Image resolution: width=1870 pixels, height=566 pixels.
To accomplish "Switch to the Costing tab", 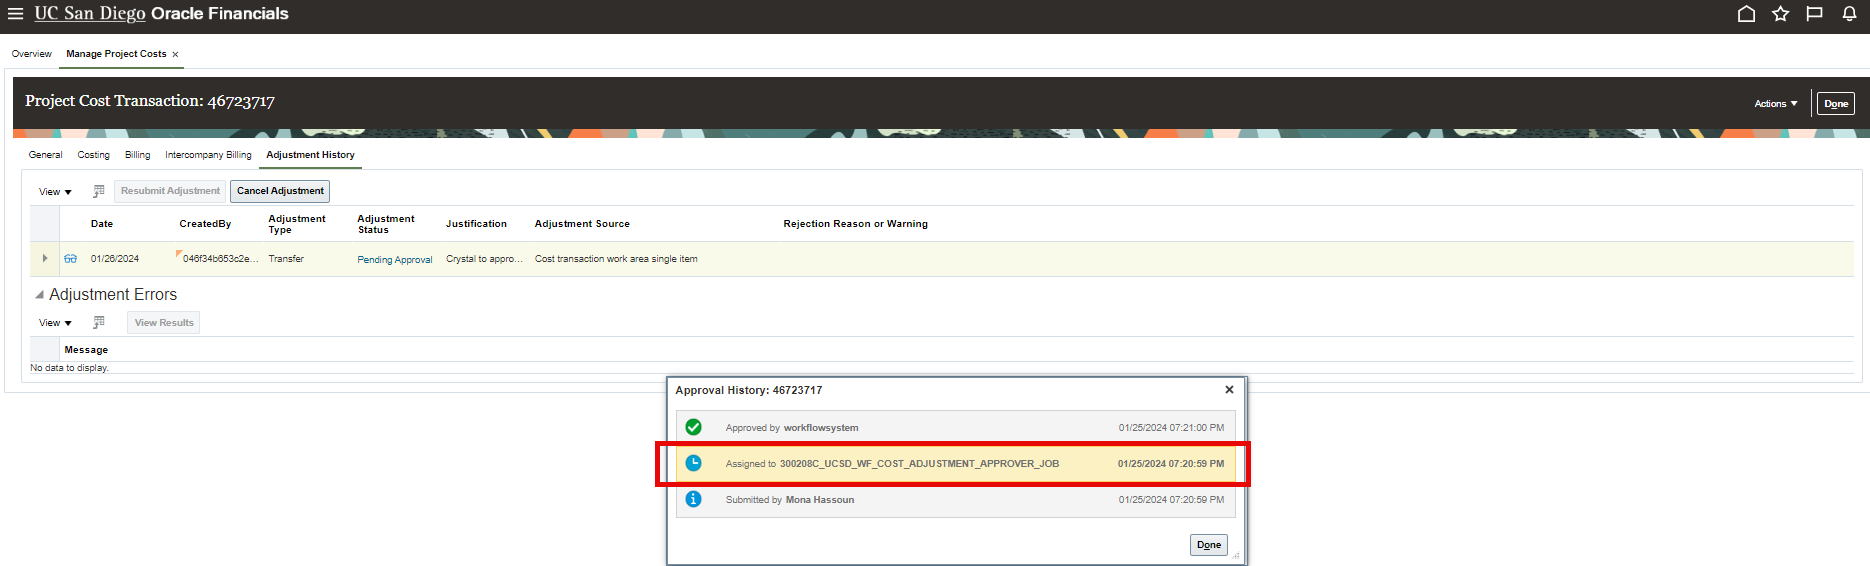I will coord(93,155).
